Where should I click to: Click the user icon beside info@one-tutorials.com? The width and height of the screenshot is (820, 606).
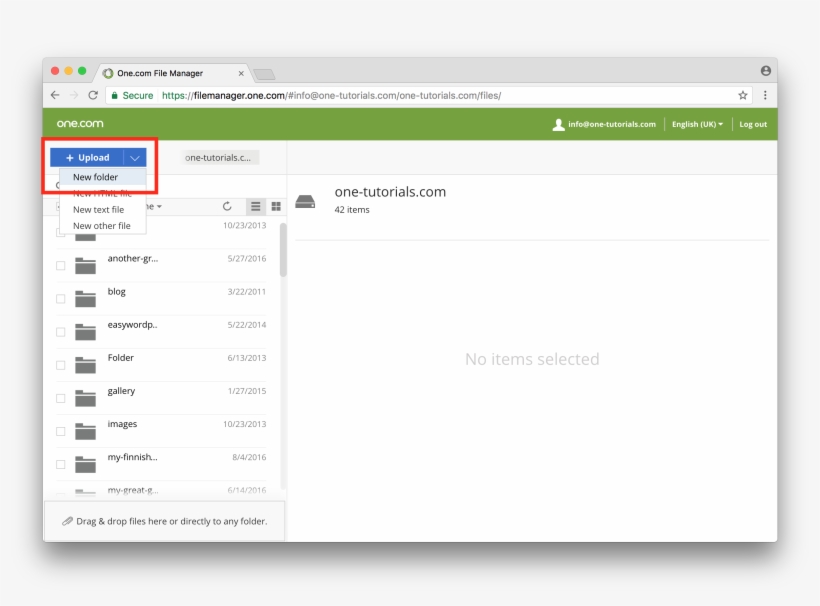pyautogui.click(x=559, y=124)
